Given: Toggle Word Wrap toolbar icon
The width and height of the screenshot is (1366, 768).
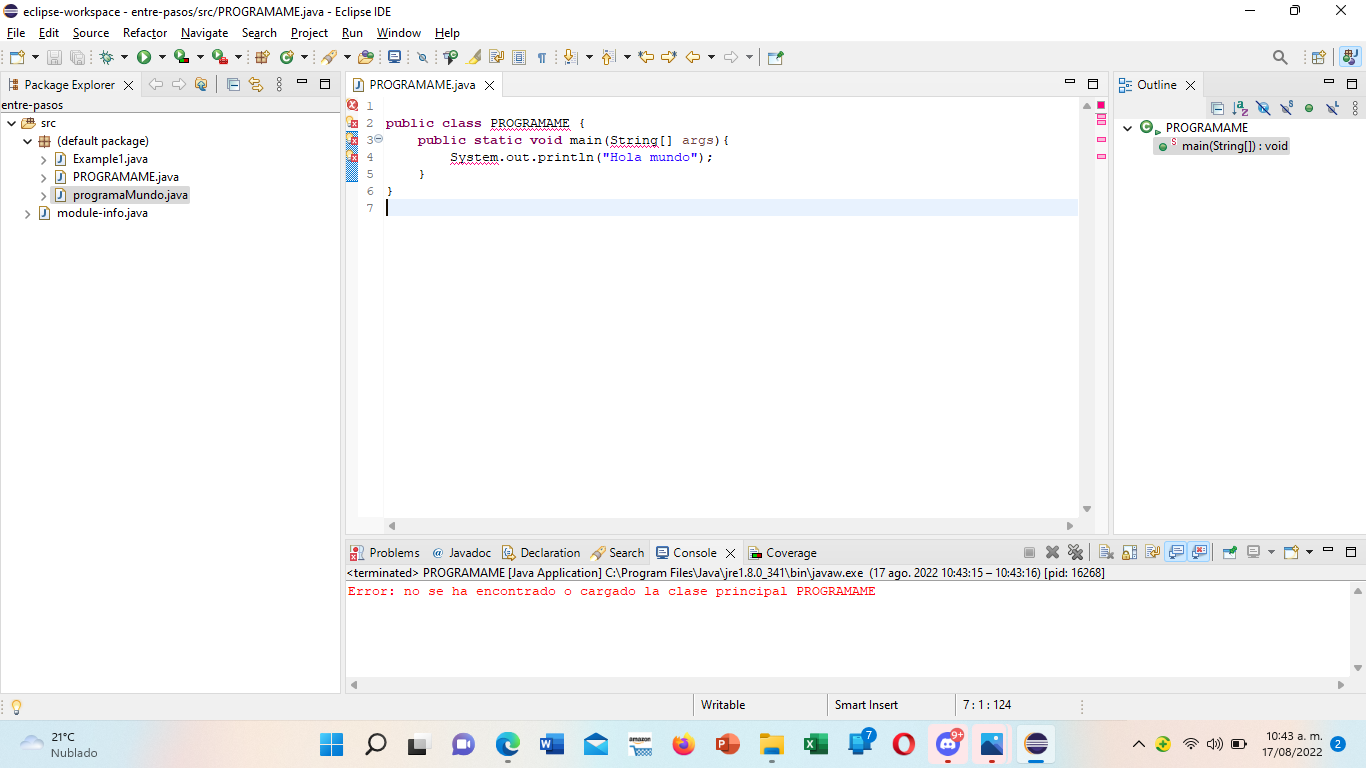Looking at the screenshot, I should tap(496, 57).
